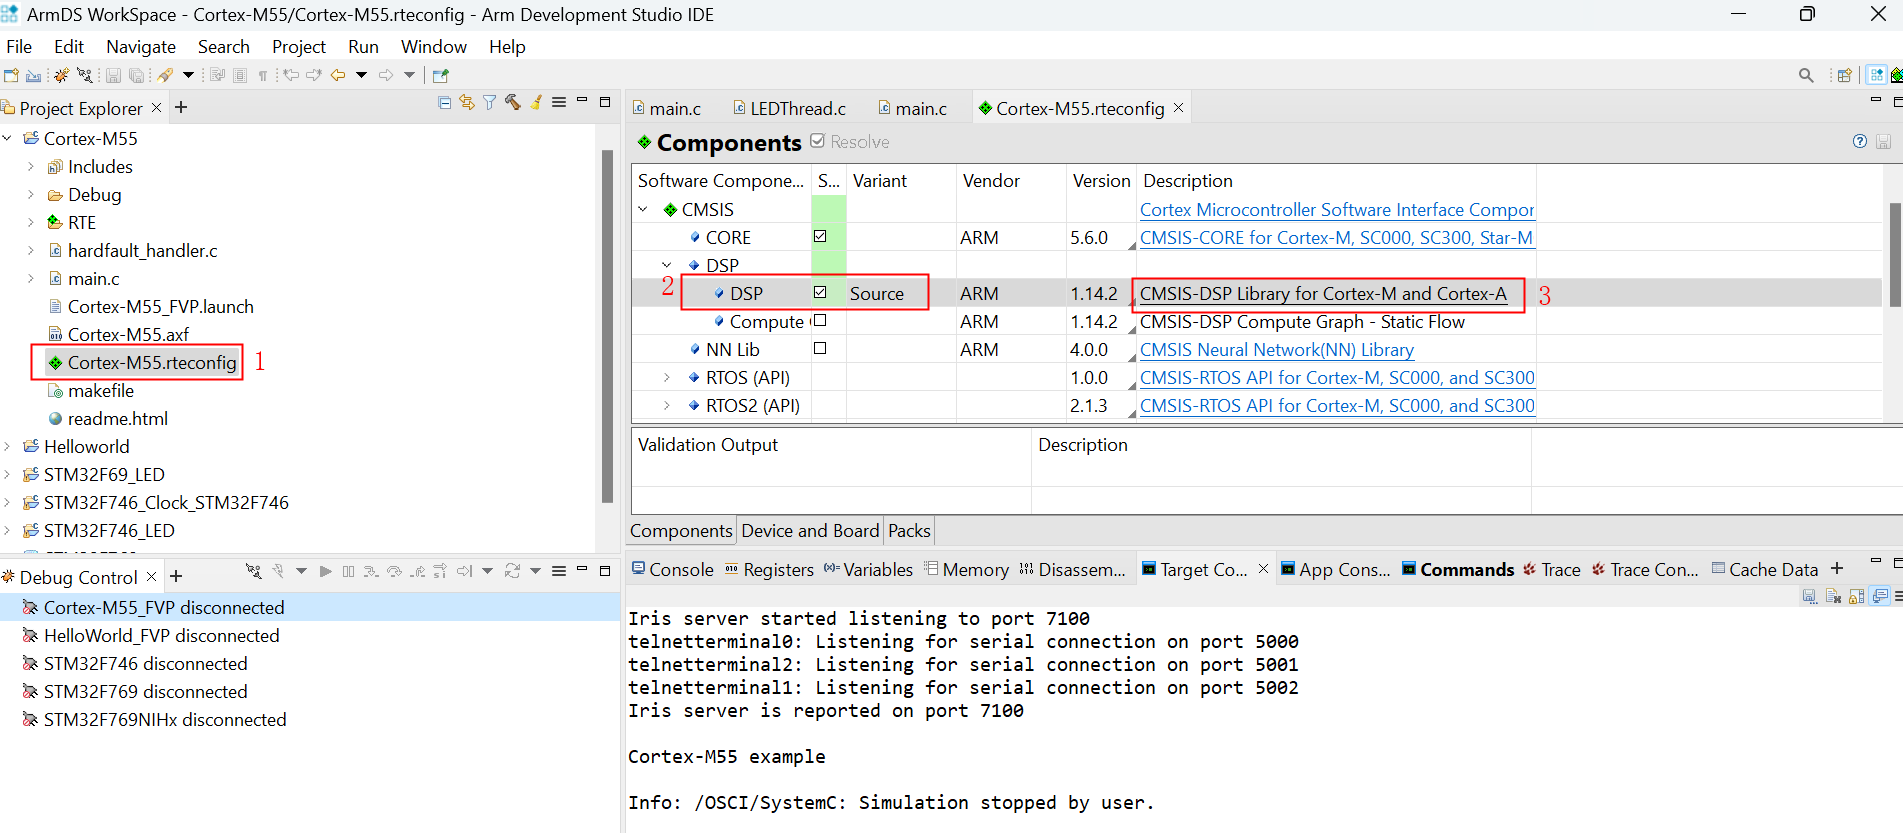The width and height of the screenshot is (1903, 833).
Task: Open the CMSIS Neural Network(NN) Library link
Action: [x=1276, y=350]
